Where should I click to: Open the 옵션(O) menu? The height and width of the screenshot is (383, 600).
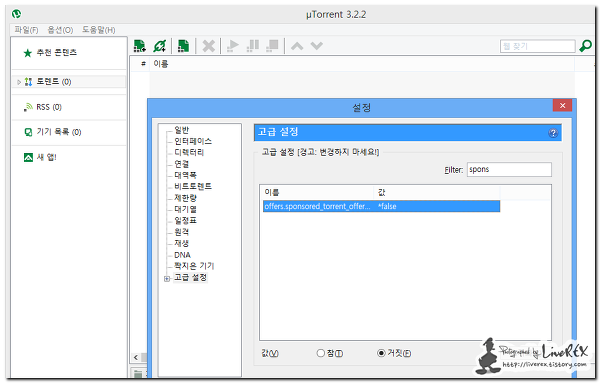point(60,30)
